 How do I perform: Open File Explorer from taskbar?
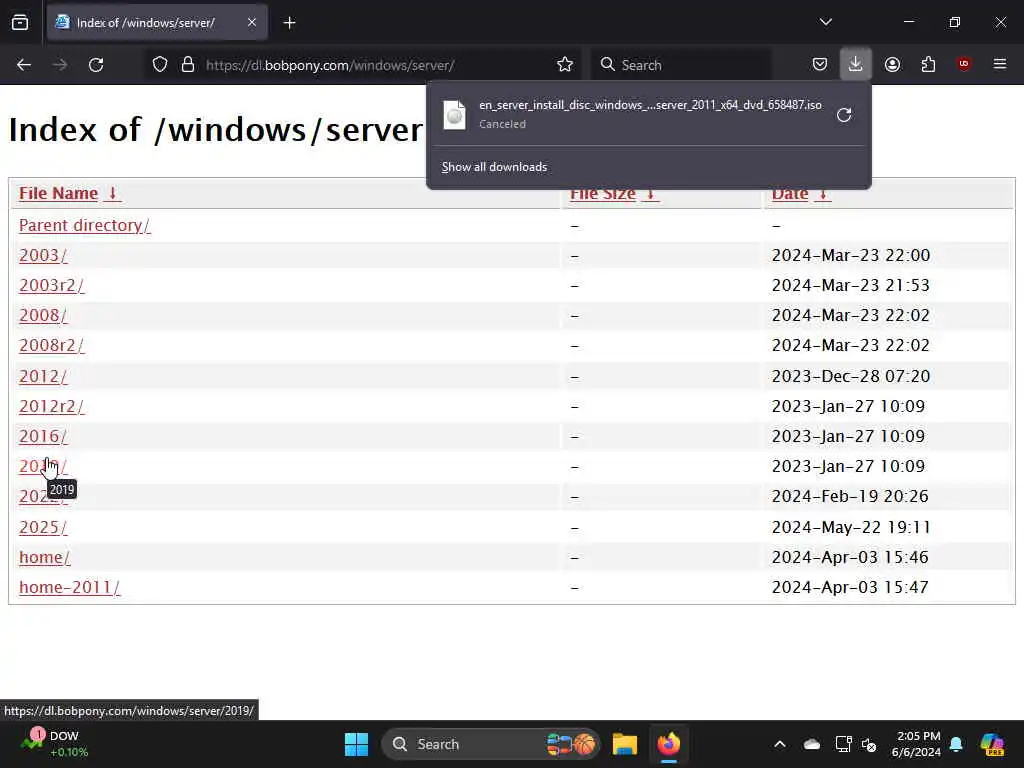pos(625,744)
